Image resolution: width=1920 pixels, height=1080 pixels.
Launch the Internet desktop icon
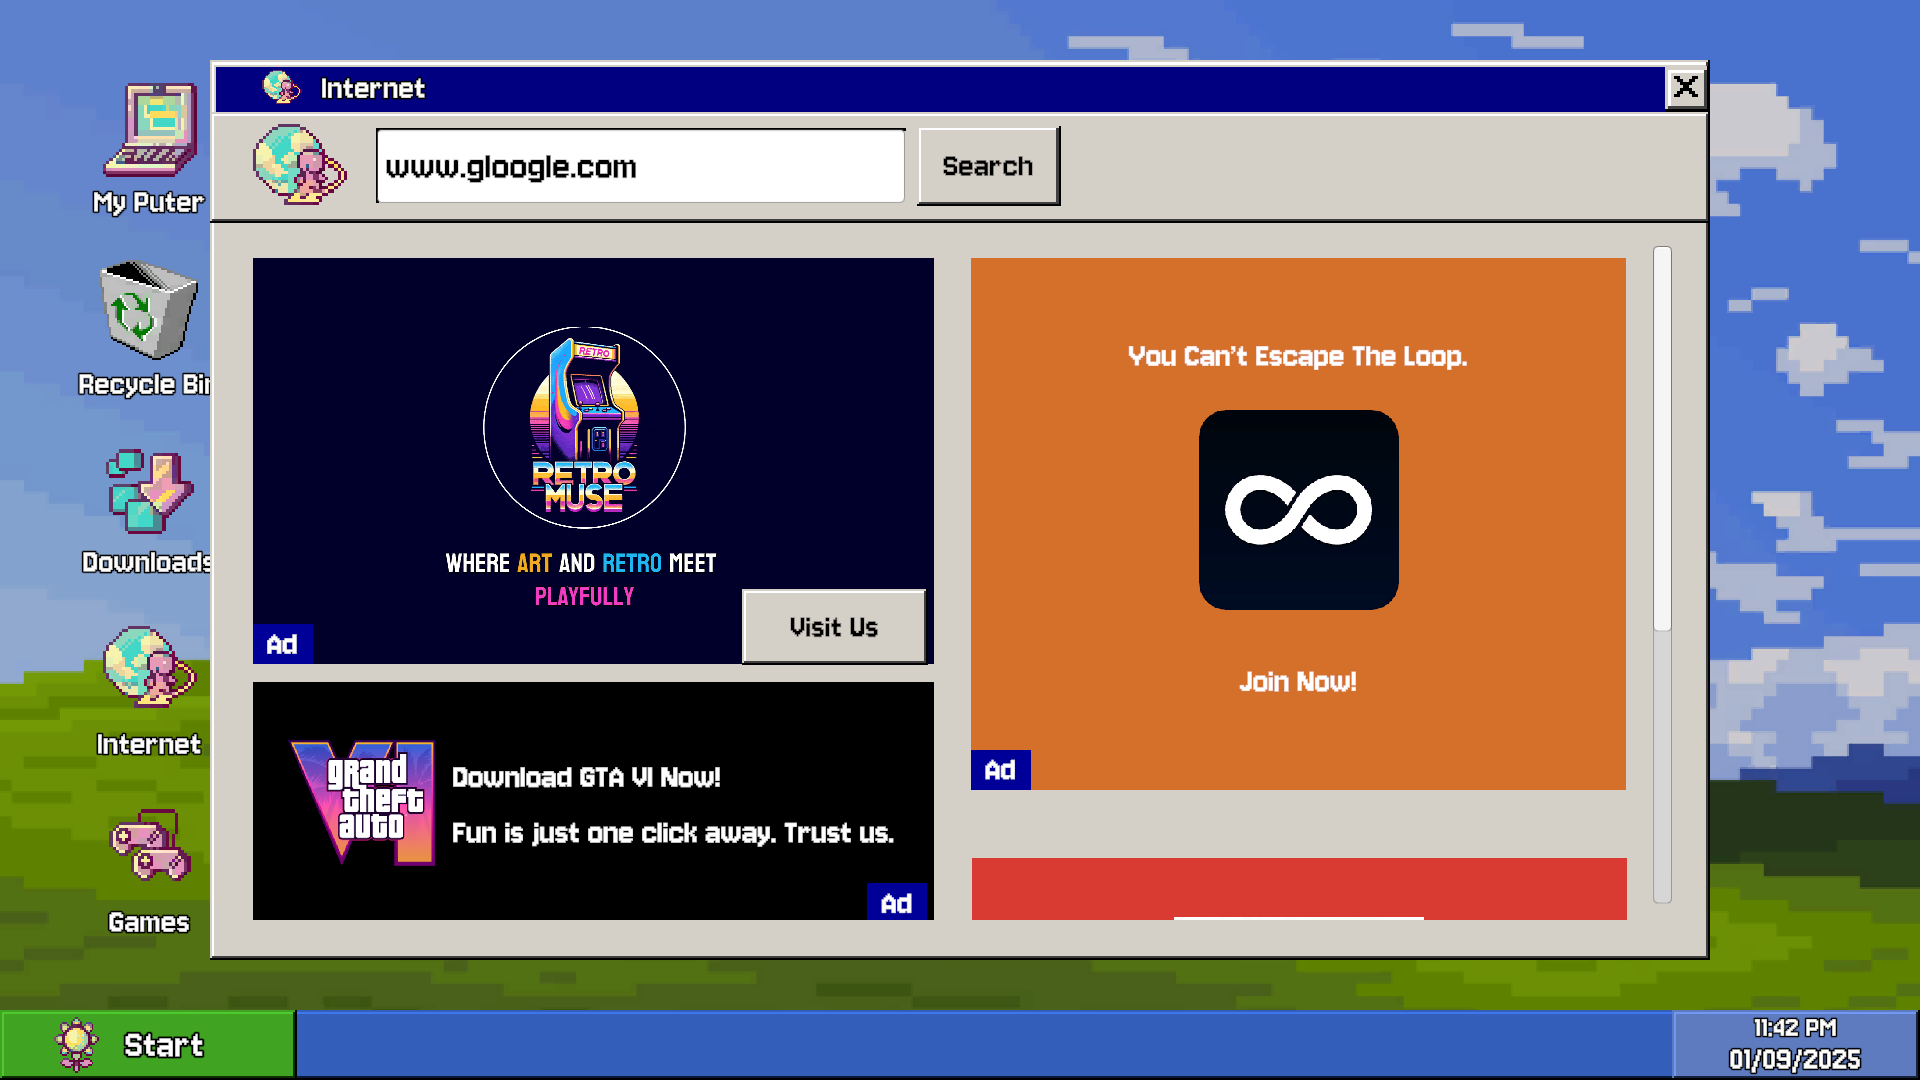pos(150,668)
